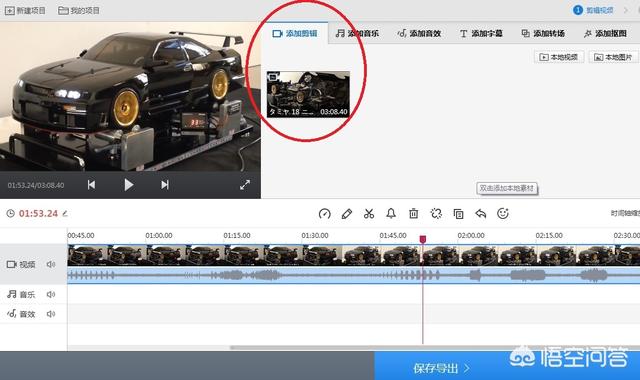Click the 本地视频 local video button
The image size is (640, 380).
(559, 57)
